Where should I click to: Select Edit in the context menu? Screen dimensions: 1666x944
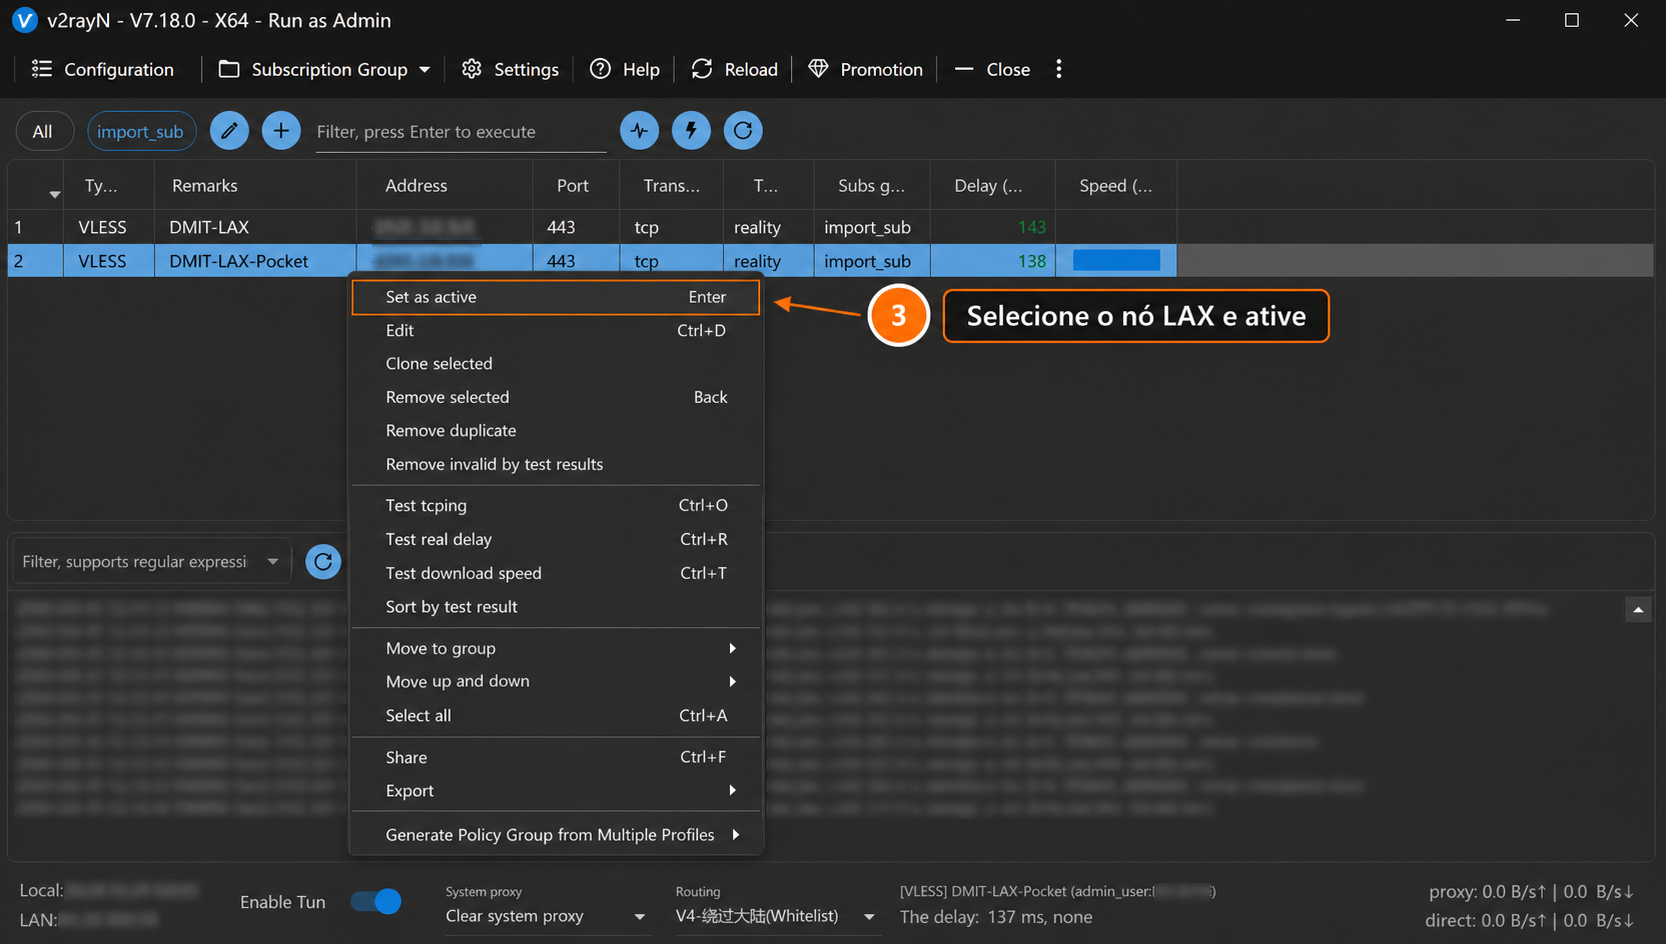click(x=556, y=330)
